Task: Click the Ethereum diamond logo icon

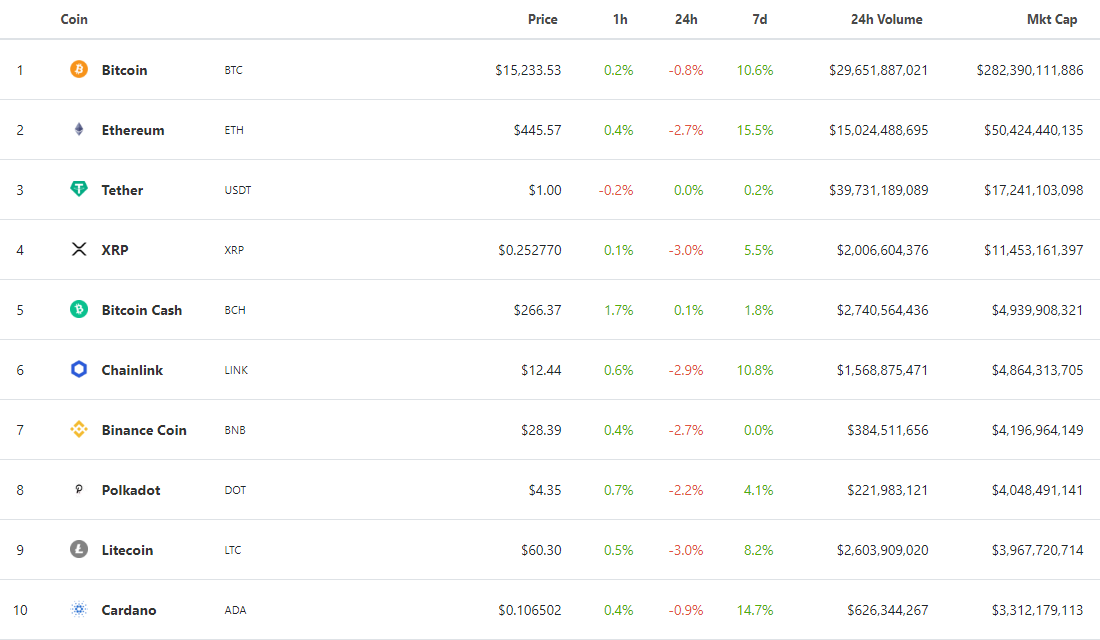Action: [79, 130]
